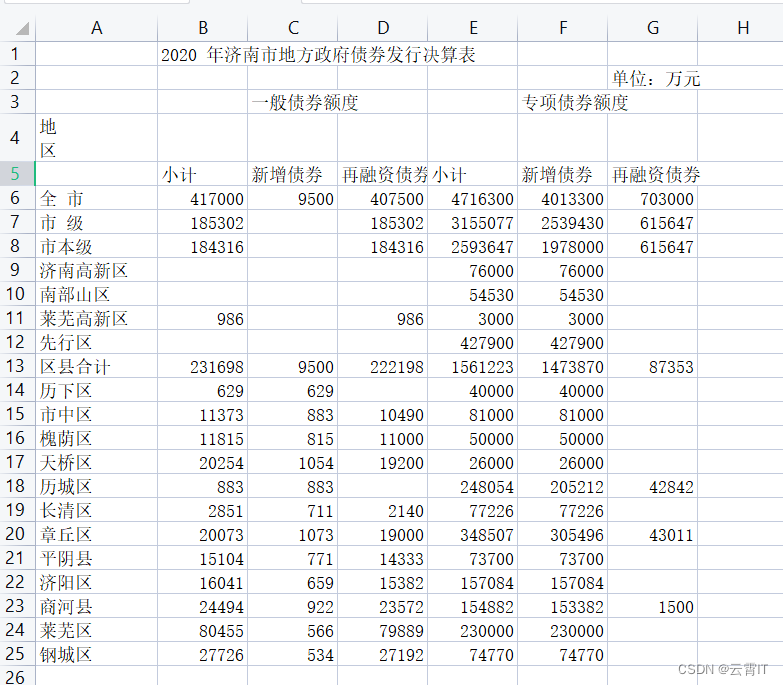Select column G header
Viewport: 783px width, 685px height.
click(x=653, y=28)
